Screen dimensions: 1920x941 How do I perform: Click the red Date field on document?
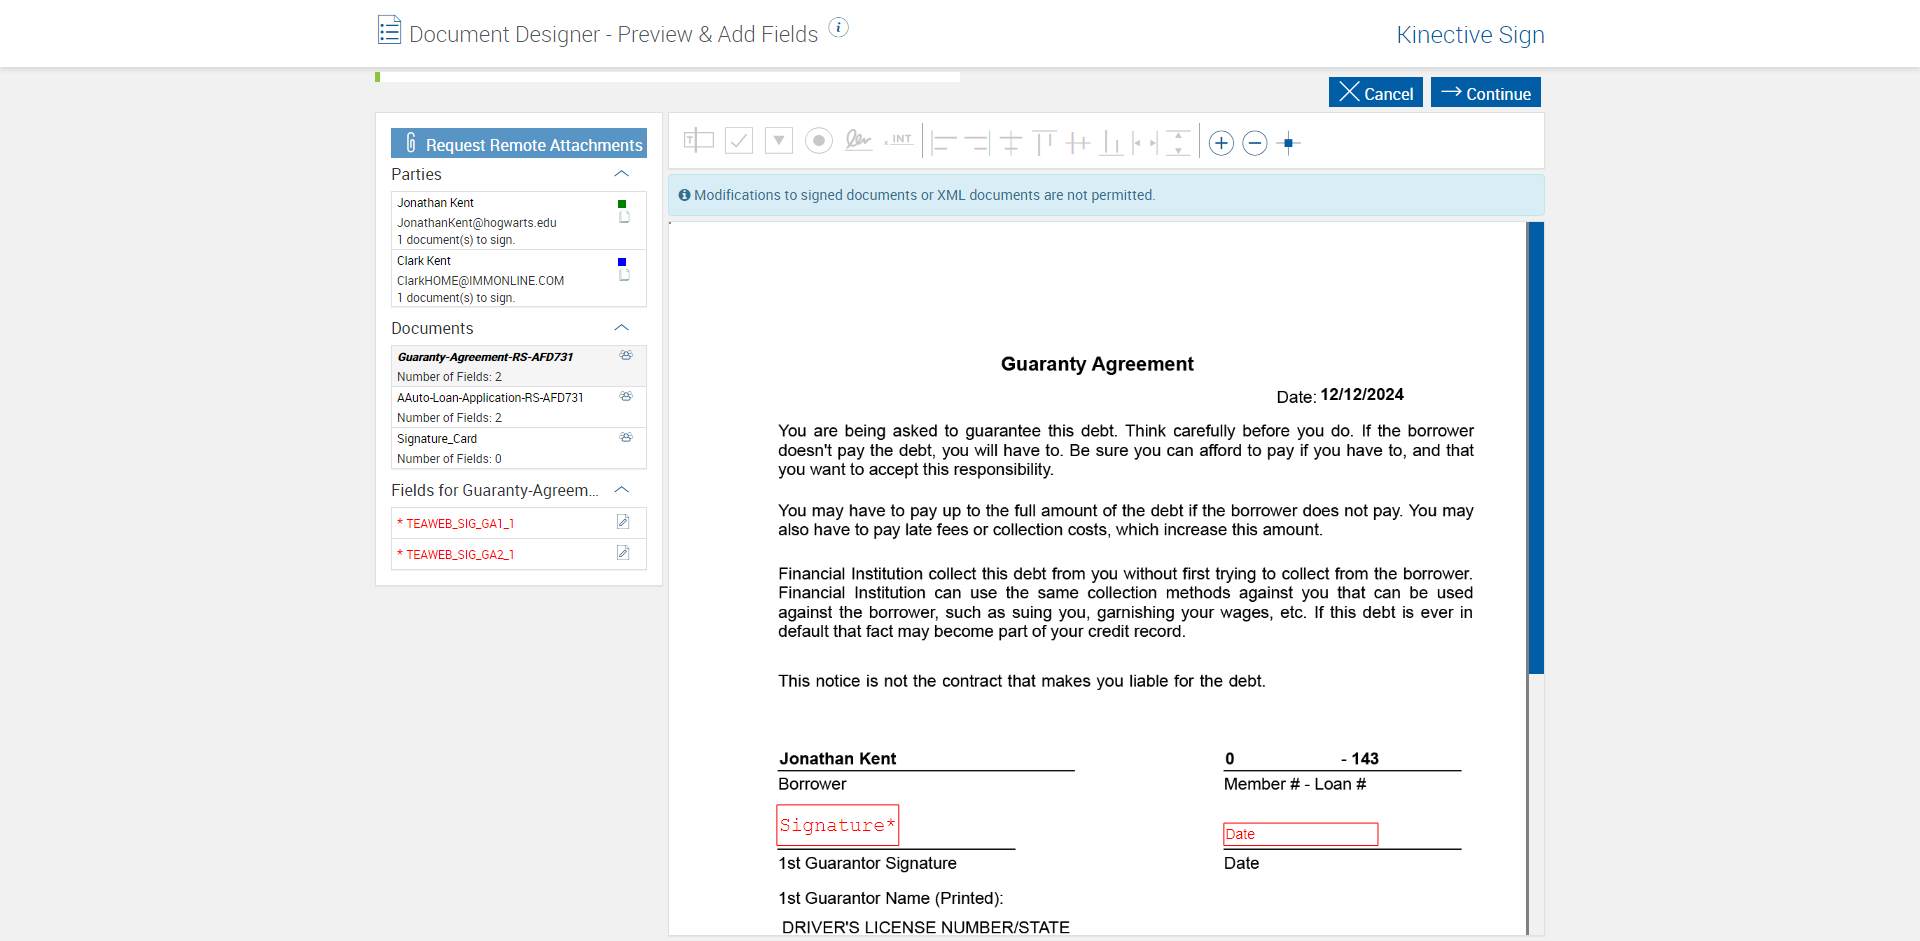click(1301, 834)
